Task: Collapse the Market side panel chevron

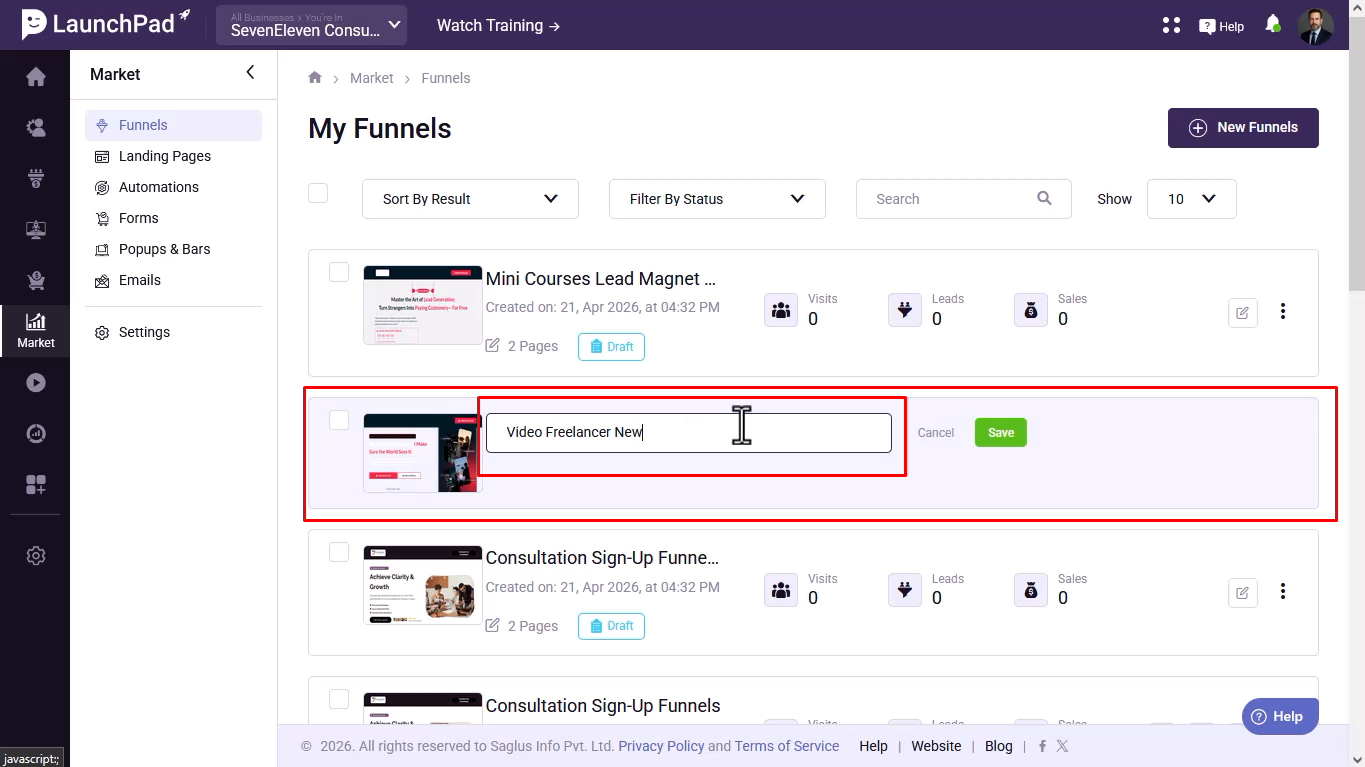Action: click(x=250, y=72)
